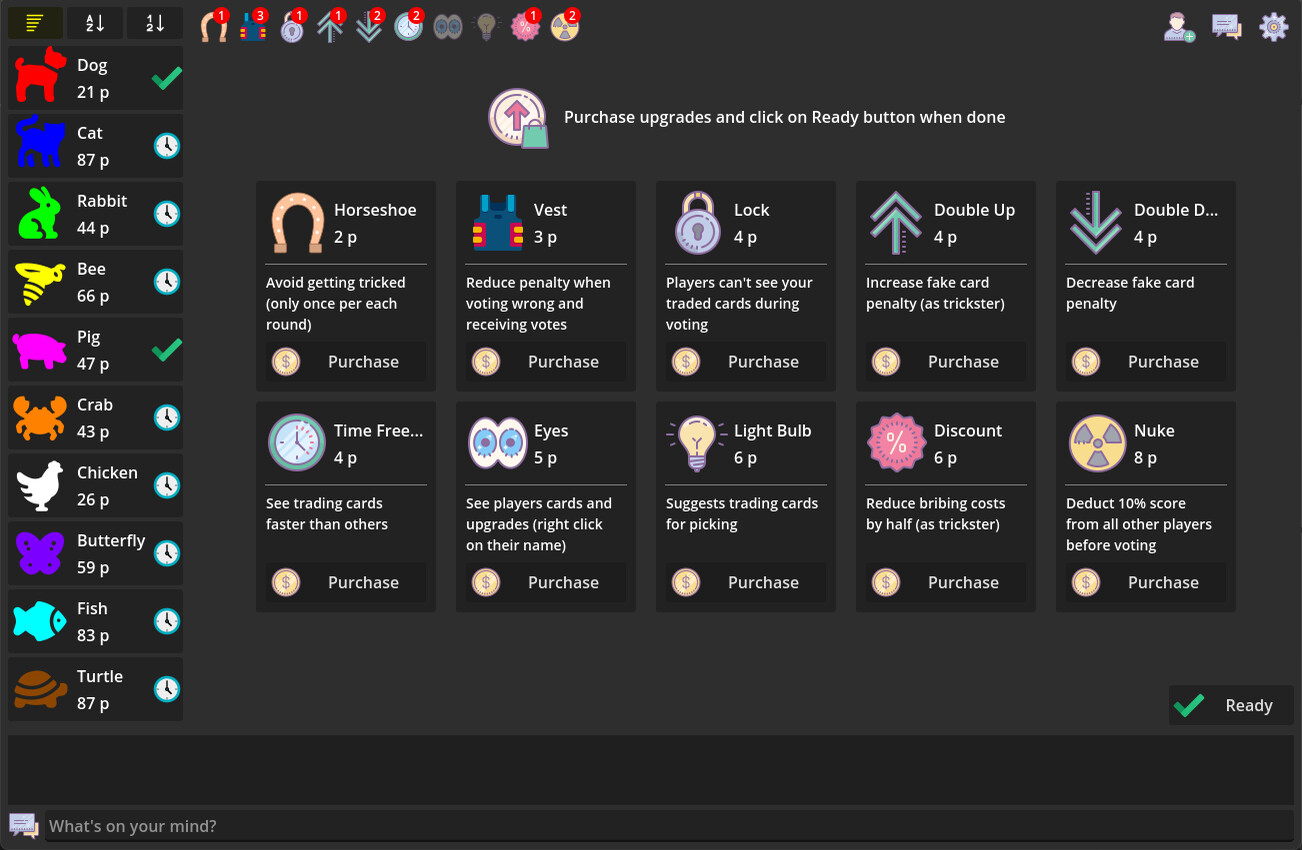Select the Double Up arrow icon in the toolbar
Viewport: 1302px width, 850px height.
click(331, 25)
